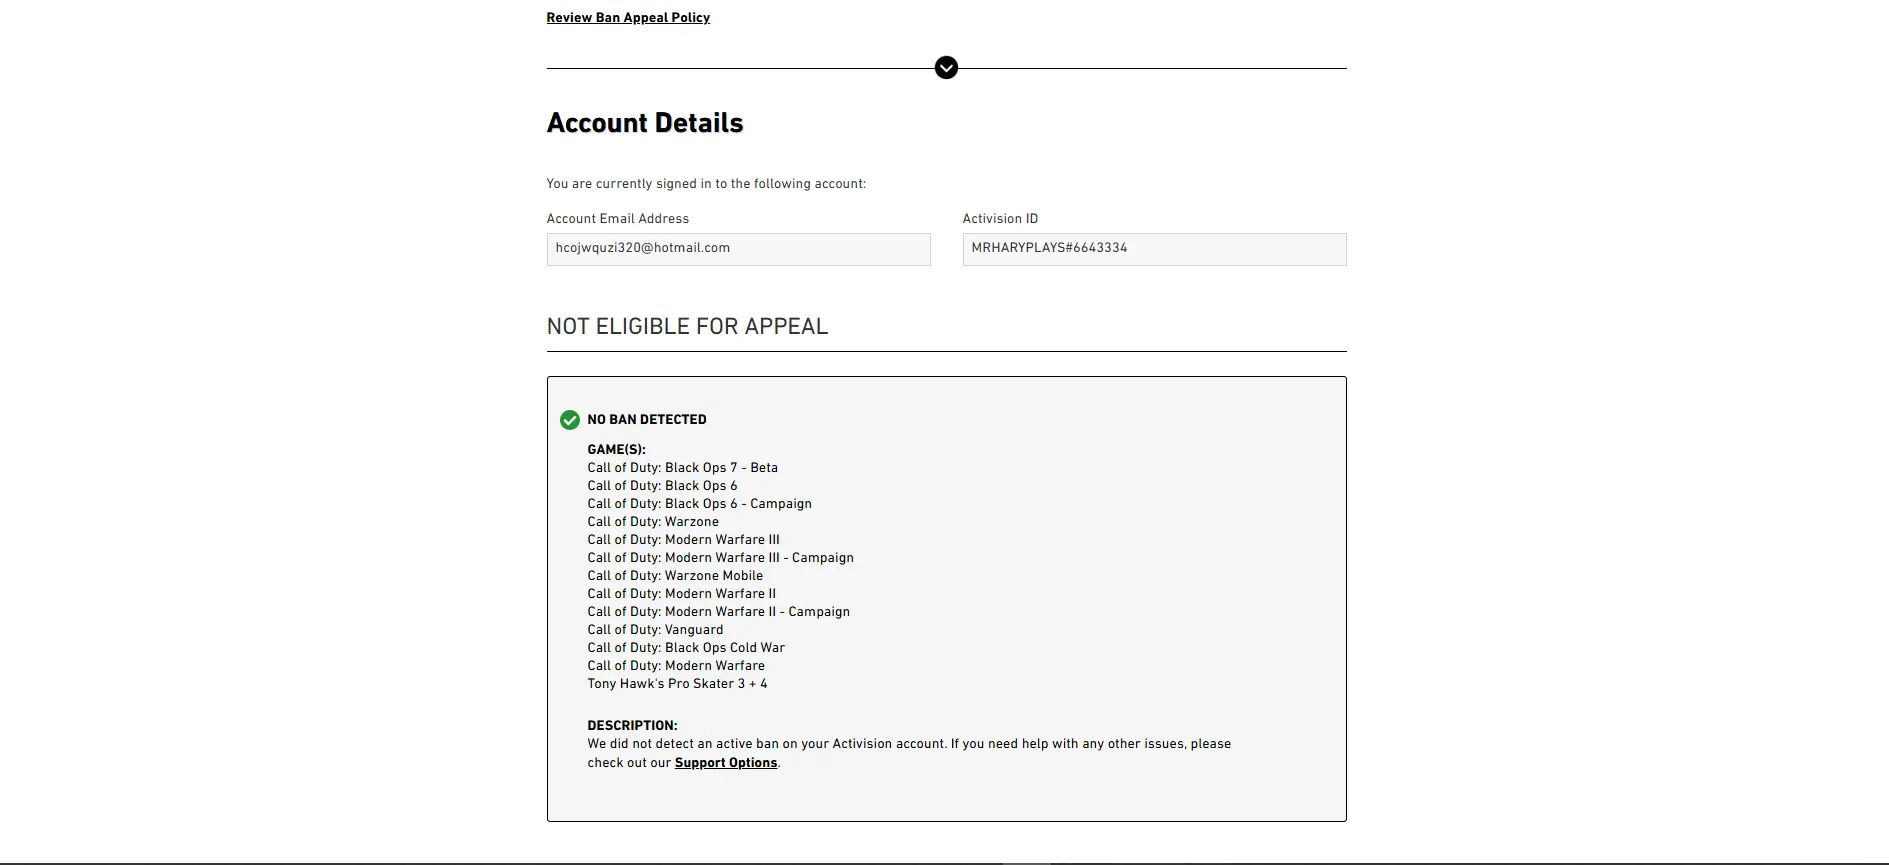Select Call of Duty: Warzone Mobile entry
The image size is (1889, 865).
click(675, 576)
